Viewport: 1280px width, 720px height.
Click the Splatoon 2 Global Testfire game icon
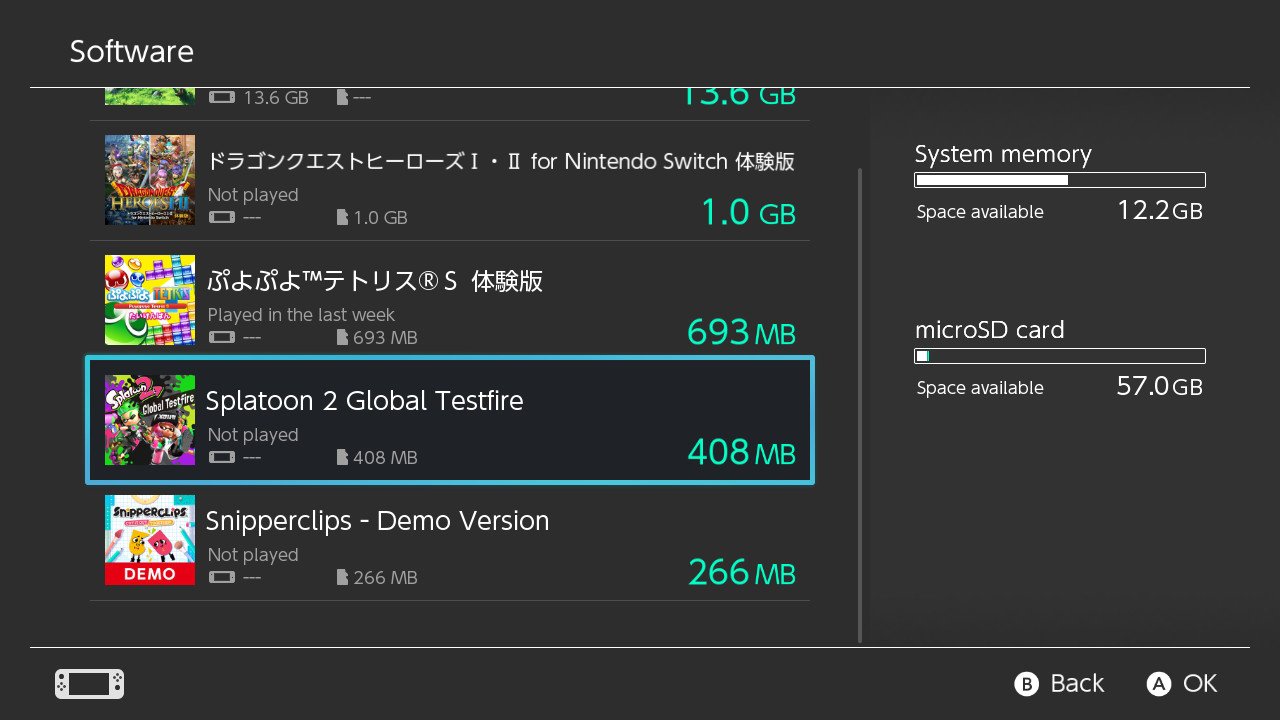pyautogui.click(x=150, y=420)
